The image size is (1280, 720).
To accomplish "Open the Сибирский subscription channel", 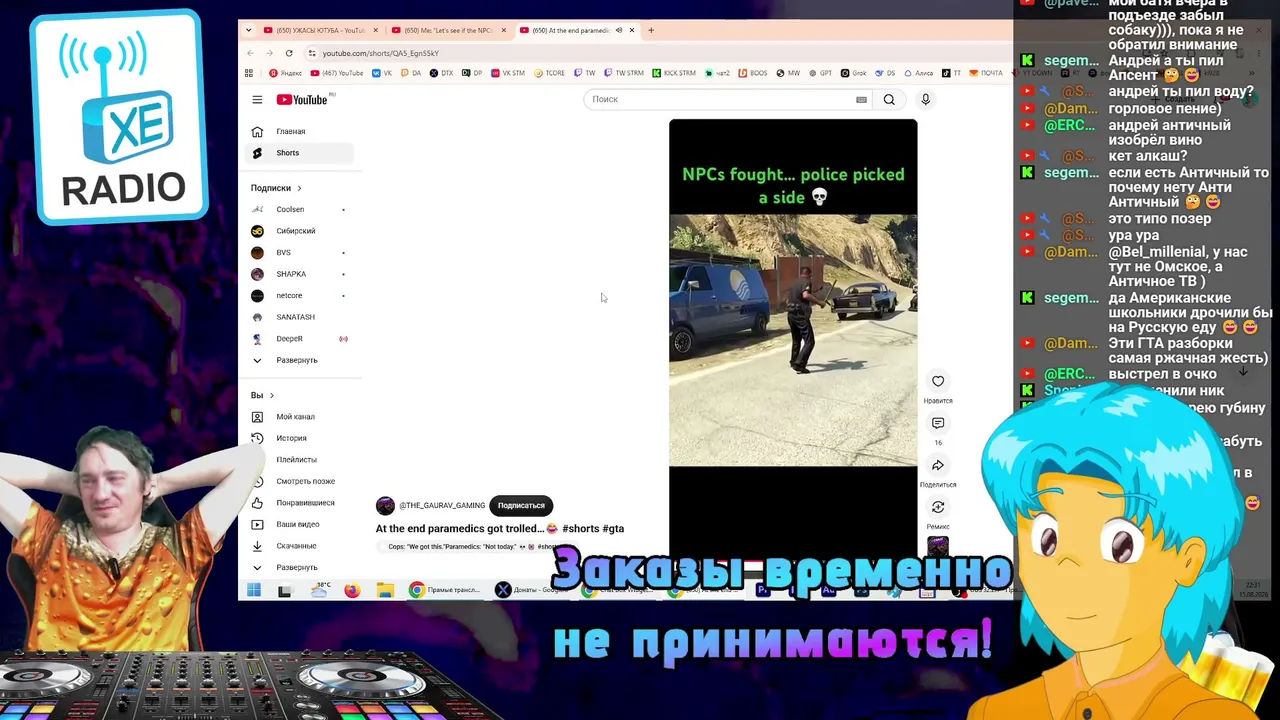I will click(301, 231).
